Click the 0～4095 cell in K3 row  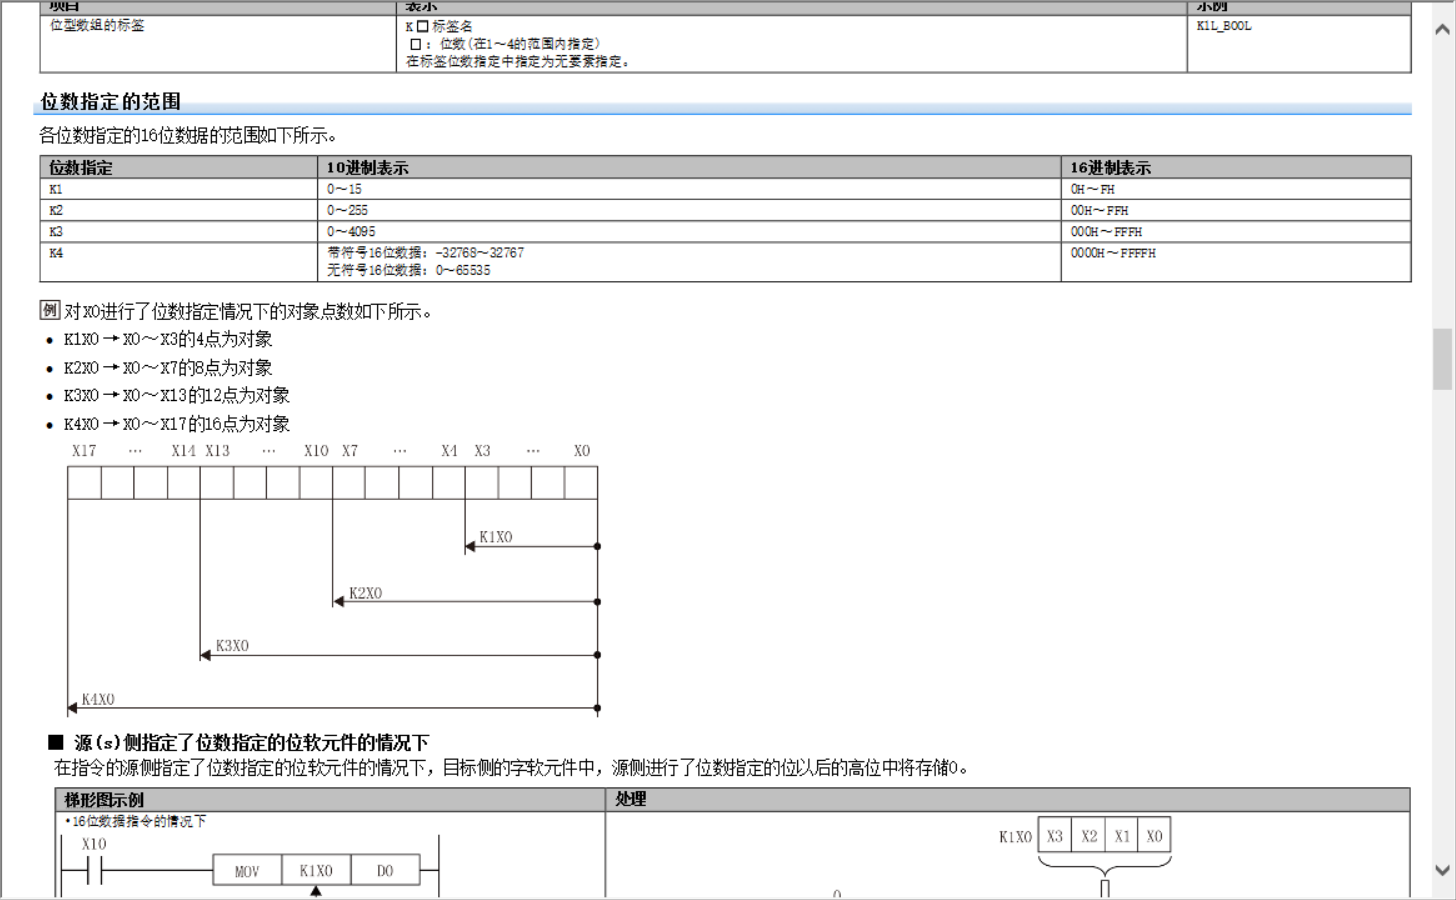(x=351, y=232)
